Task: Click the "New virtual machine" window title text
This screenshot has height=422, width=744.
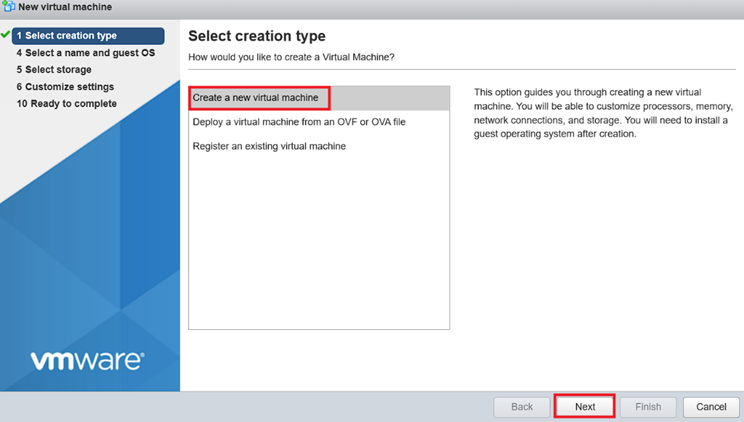Action: click(65, 7)
